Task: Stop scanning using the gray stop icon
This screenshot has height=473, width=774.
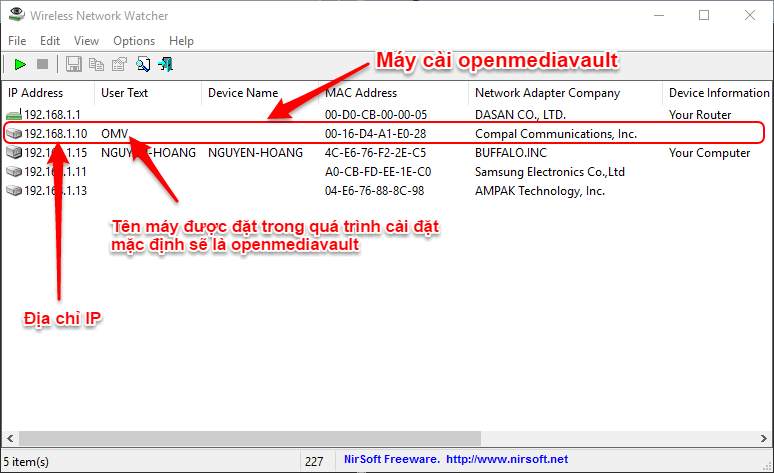Action: (42, 64)
